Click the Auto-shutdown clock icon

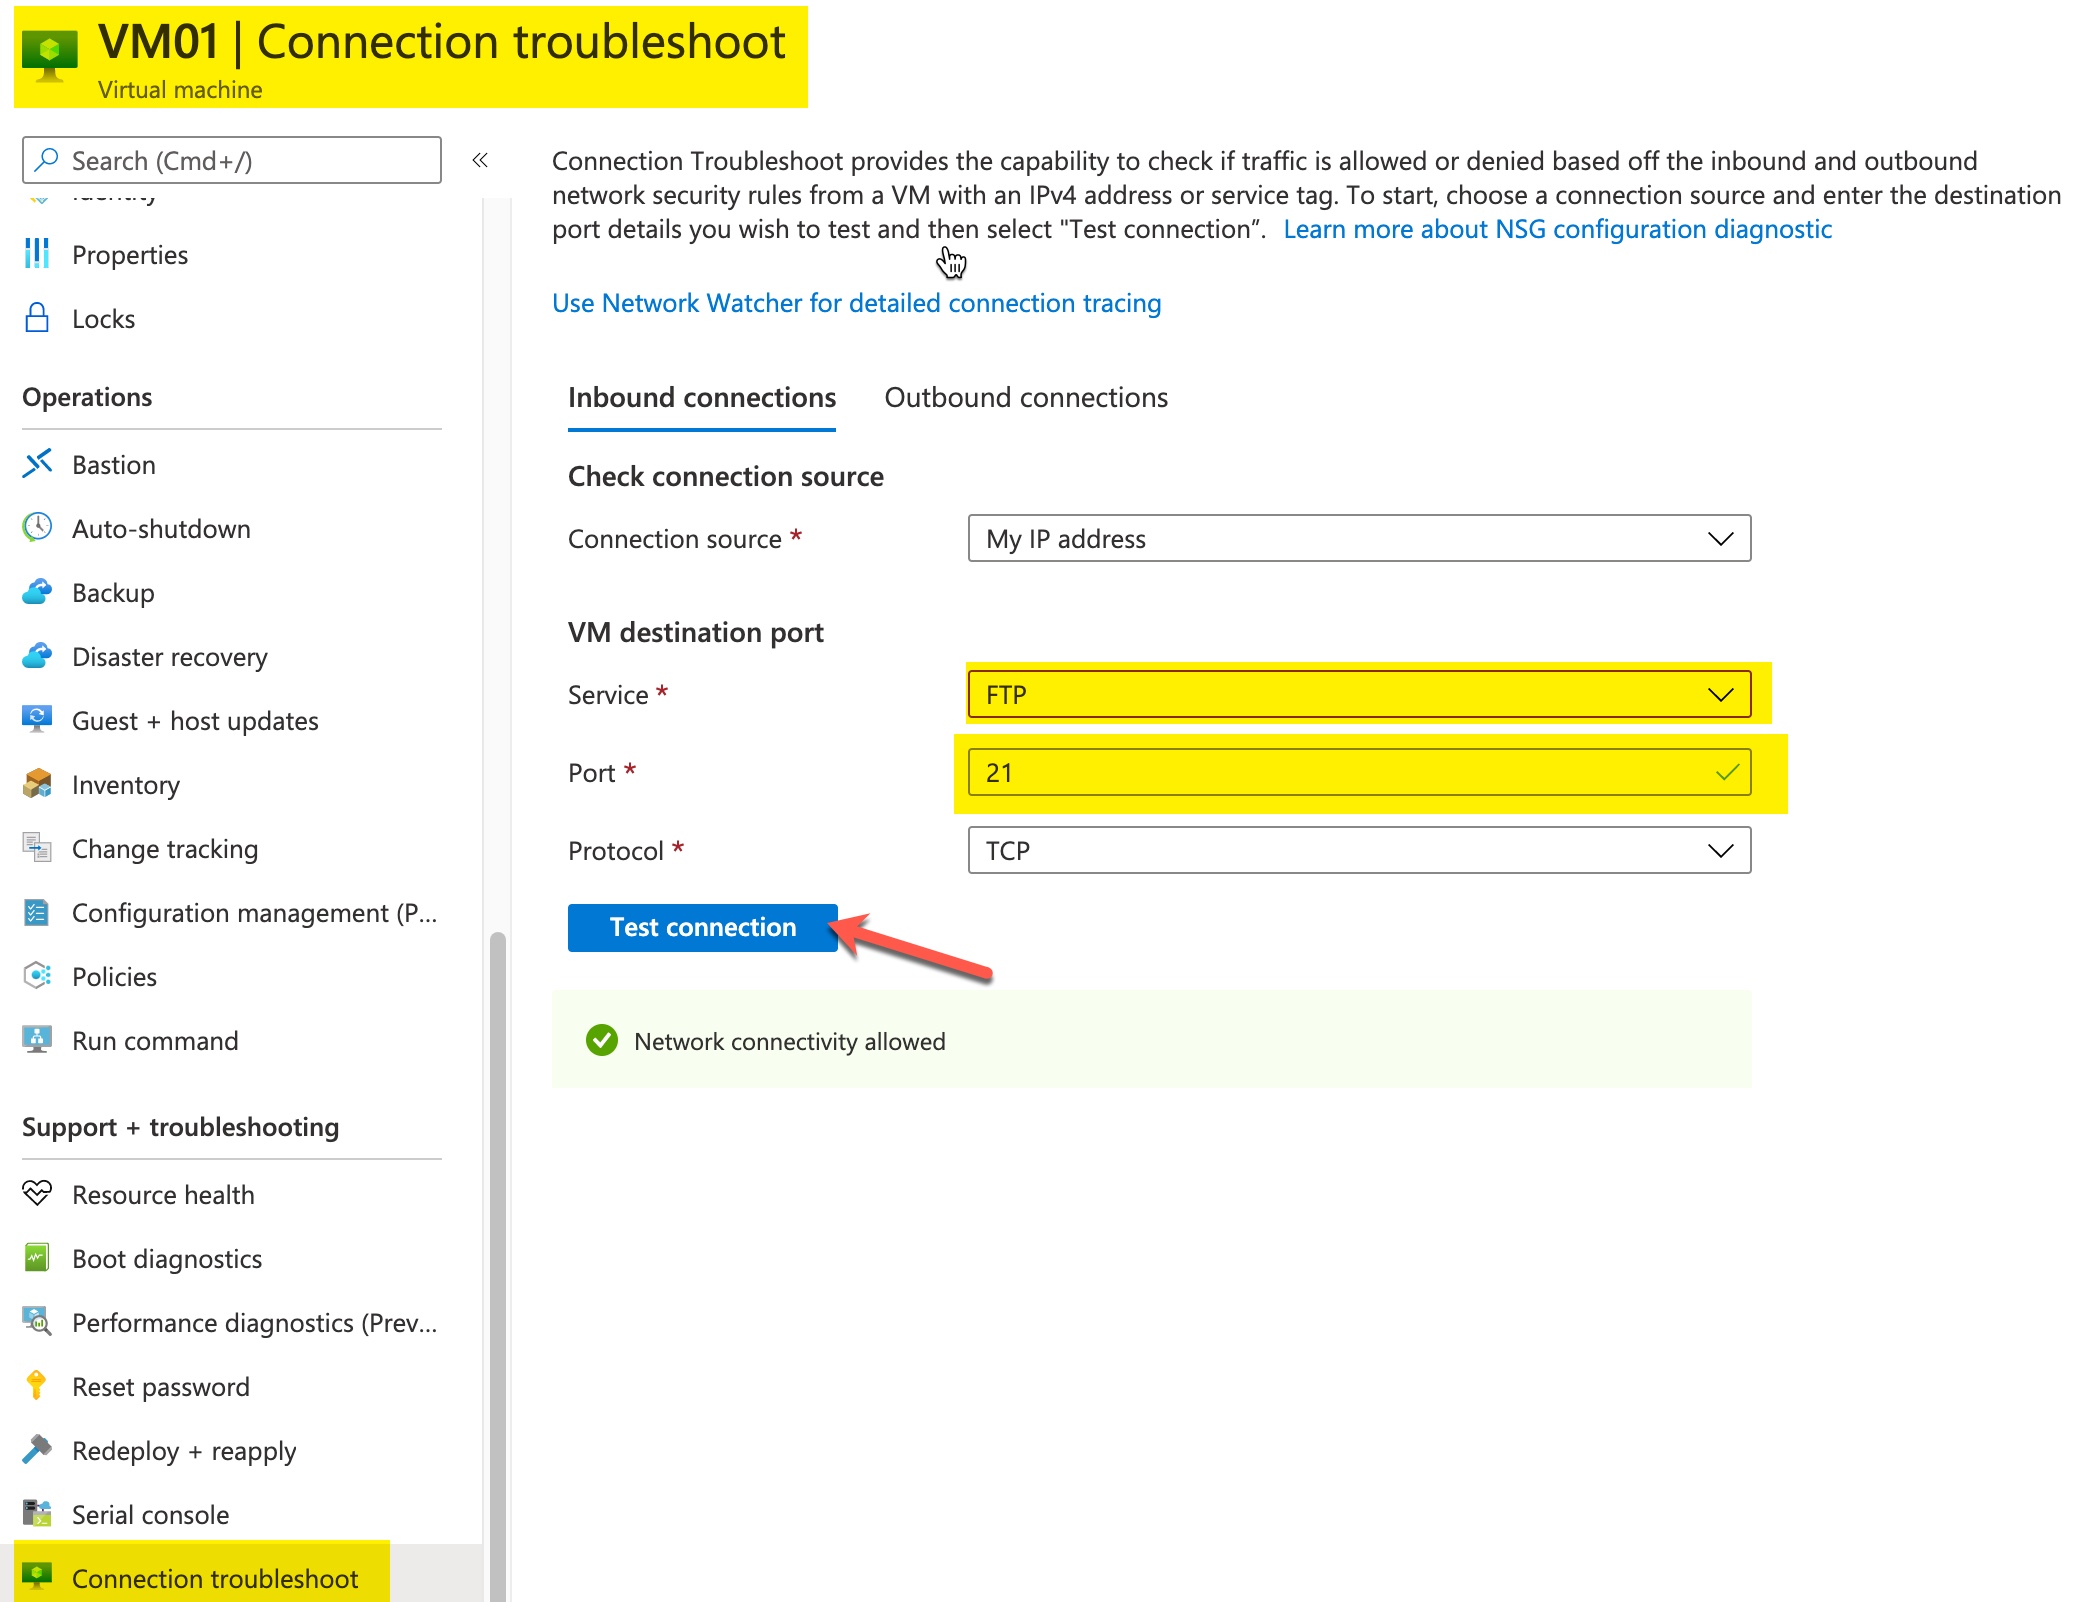click(x=37, y=528)
